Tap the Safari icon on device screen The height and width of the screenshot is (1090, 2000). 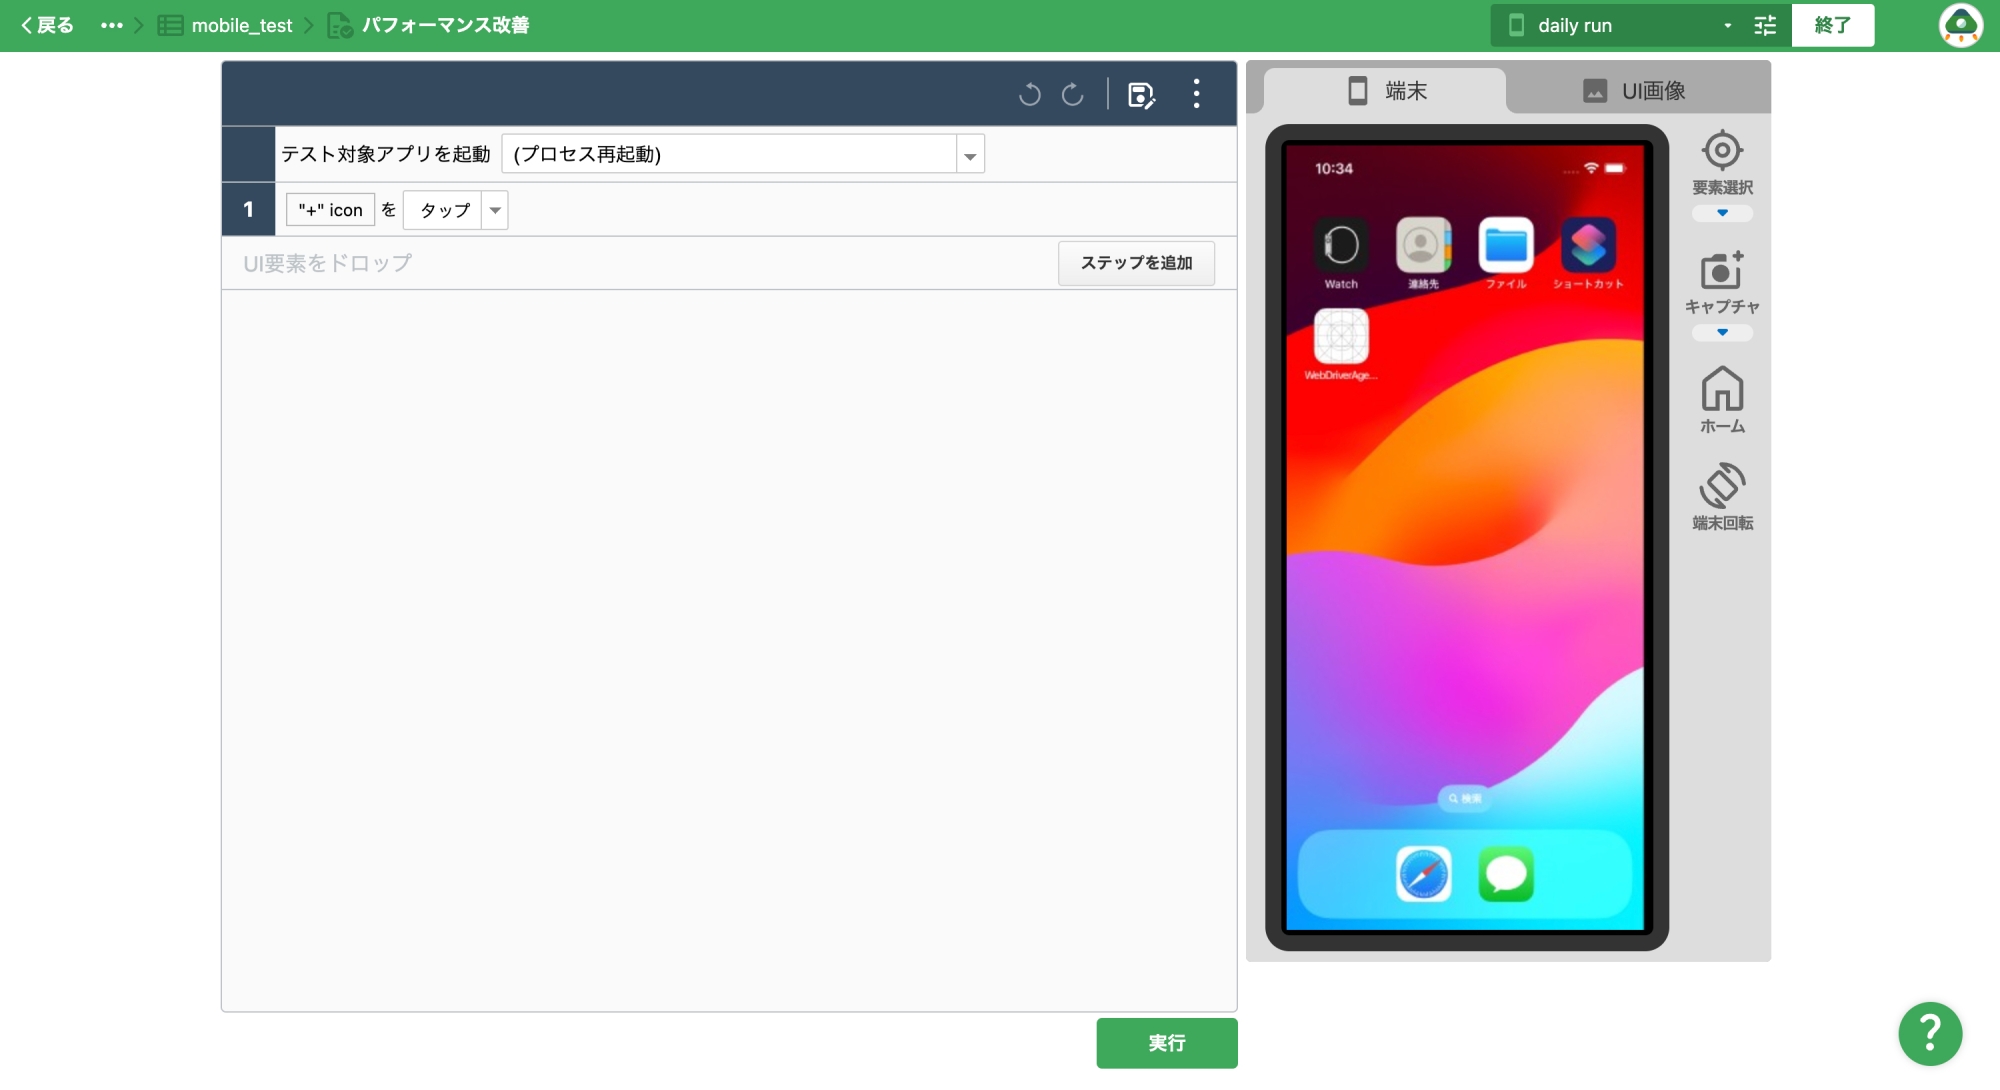(1423, 874)
